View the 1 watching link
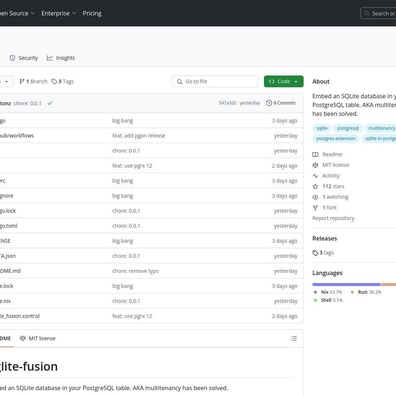 point(335,197)
